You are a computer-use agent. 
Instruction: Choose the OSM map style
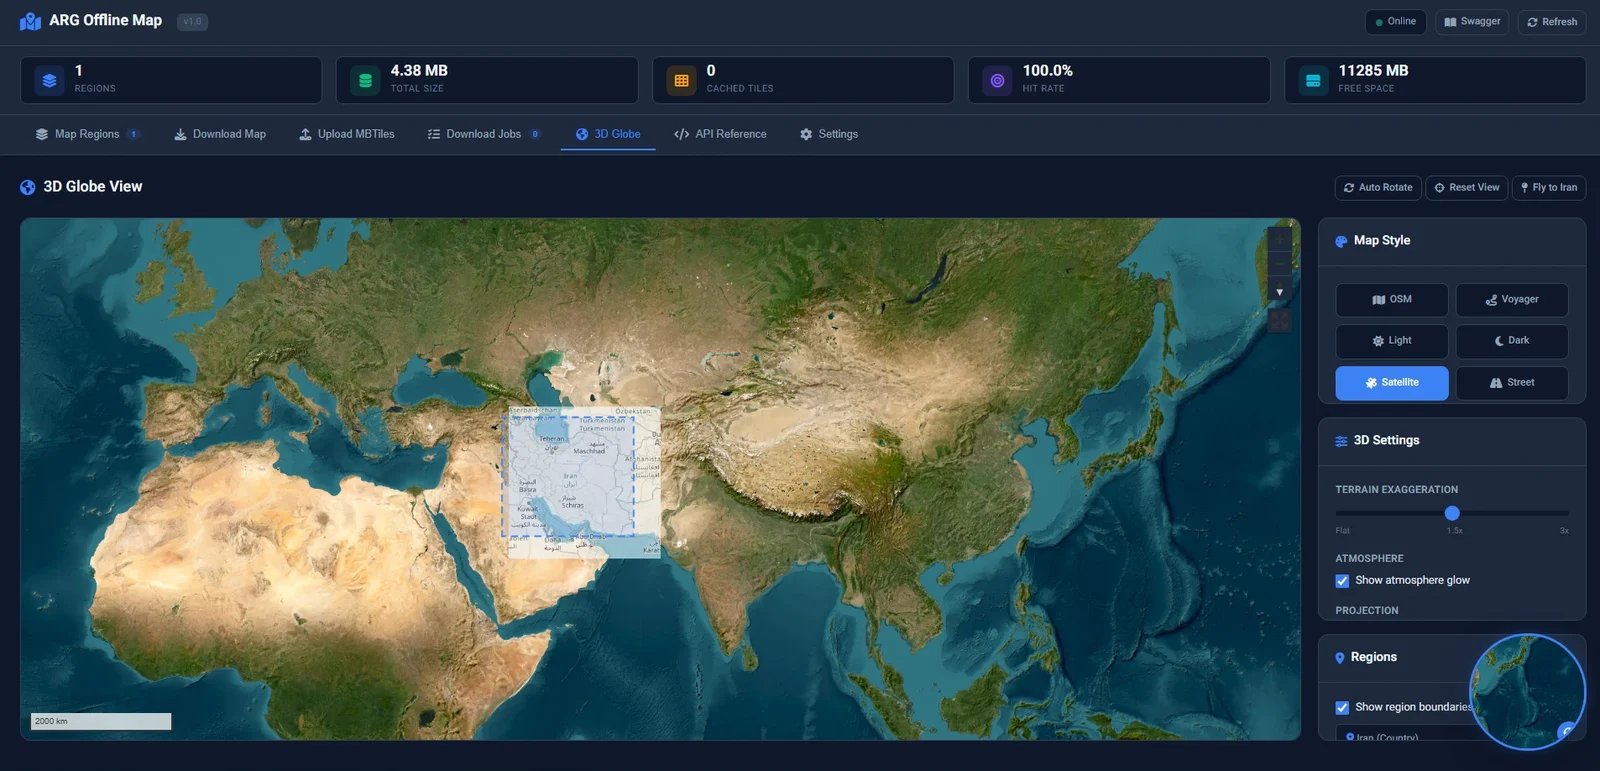(1392, 300)
